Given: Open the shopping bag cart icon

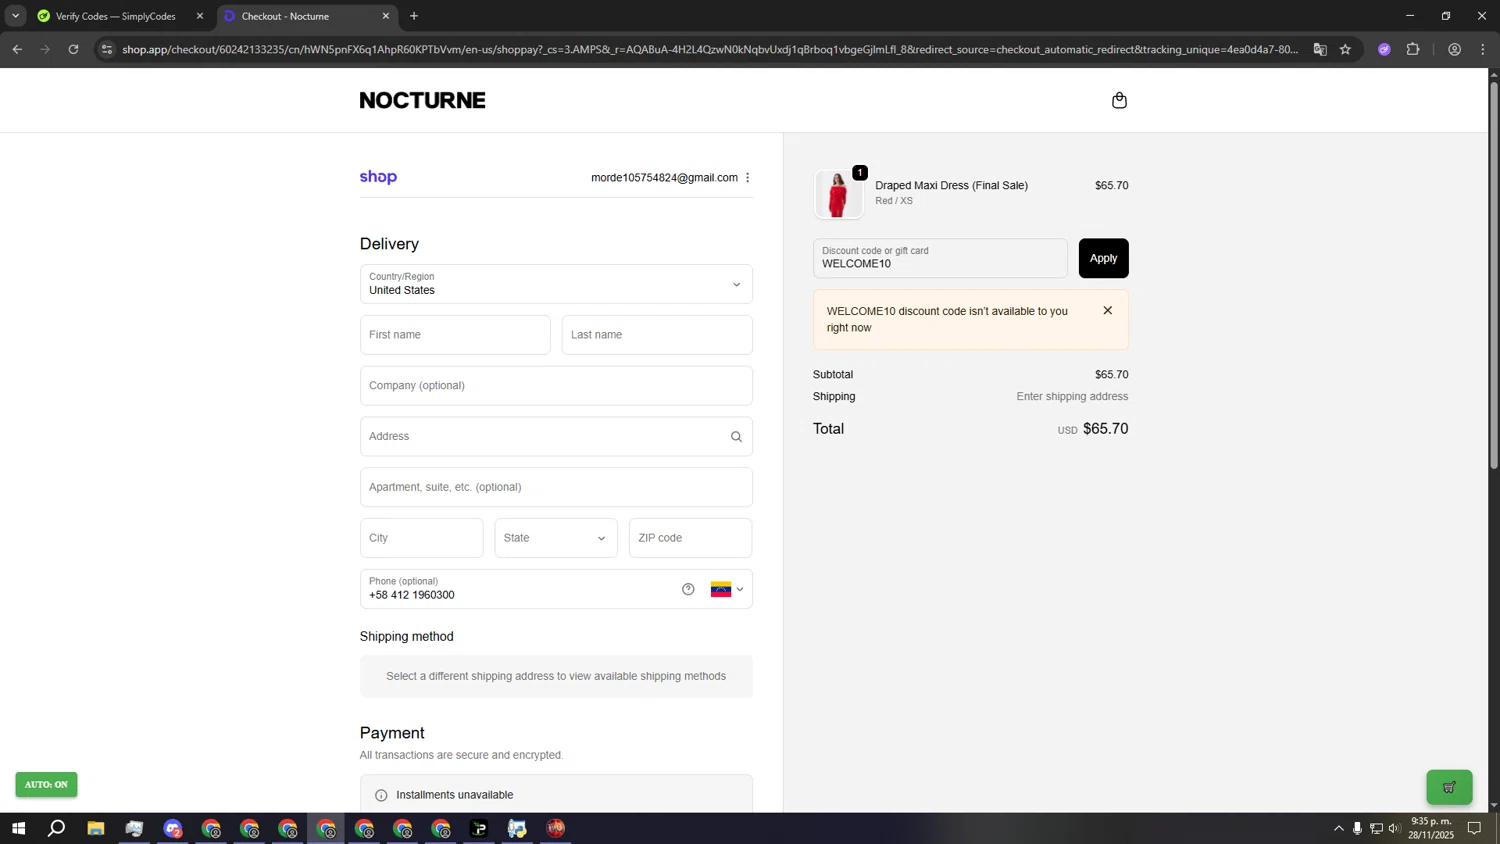Looking at the screenshot, I should tap(1119, 100).
